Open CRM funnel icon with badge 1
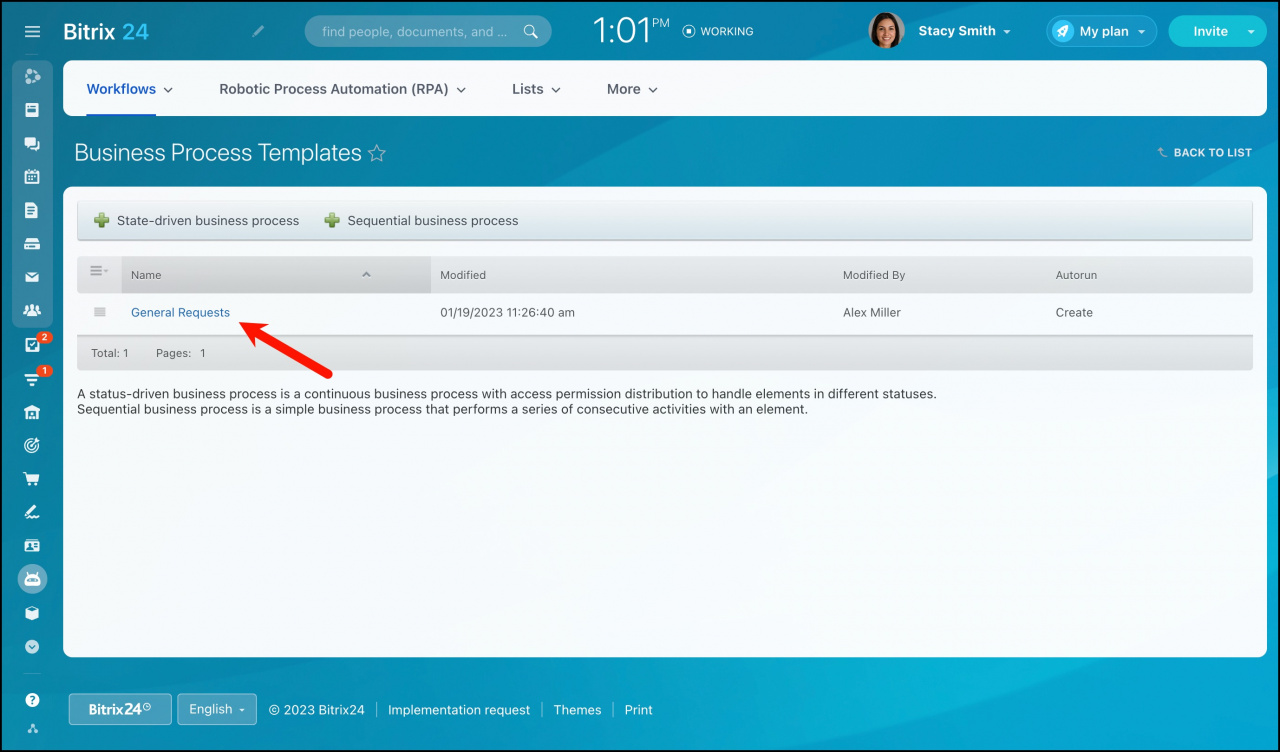Viewport: 1280px width, 752px height. (32, 379)
